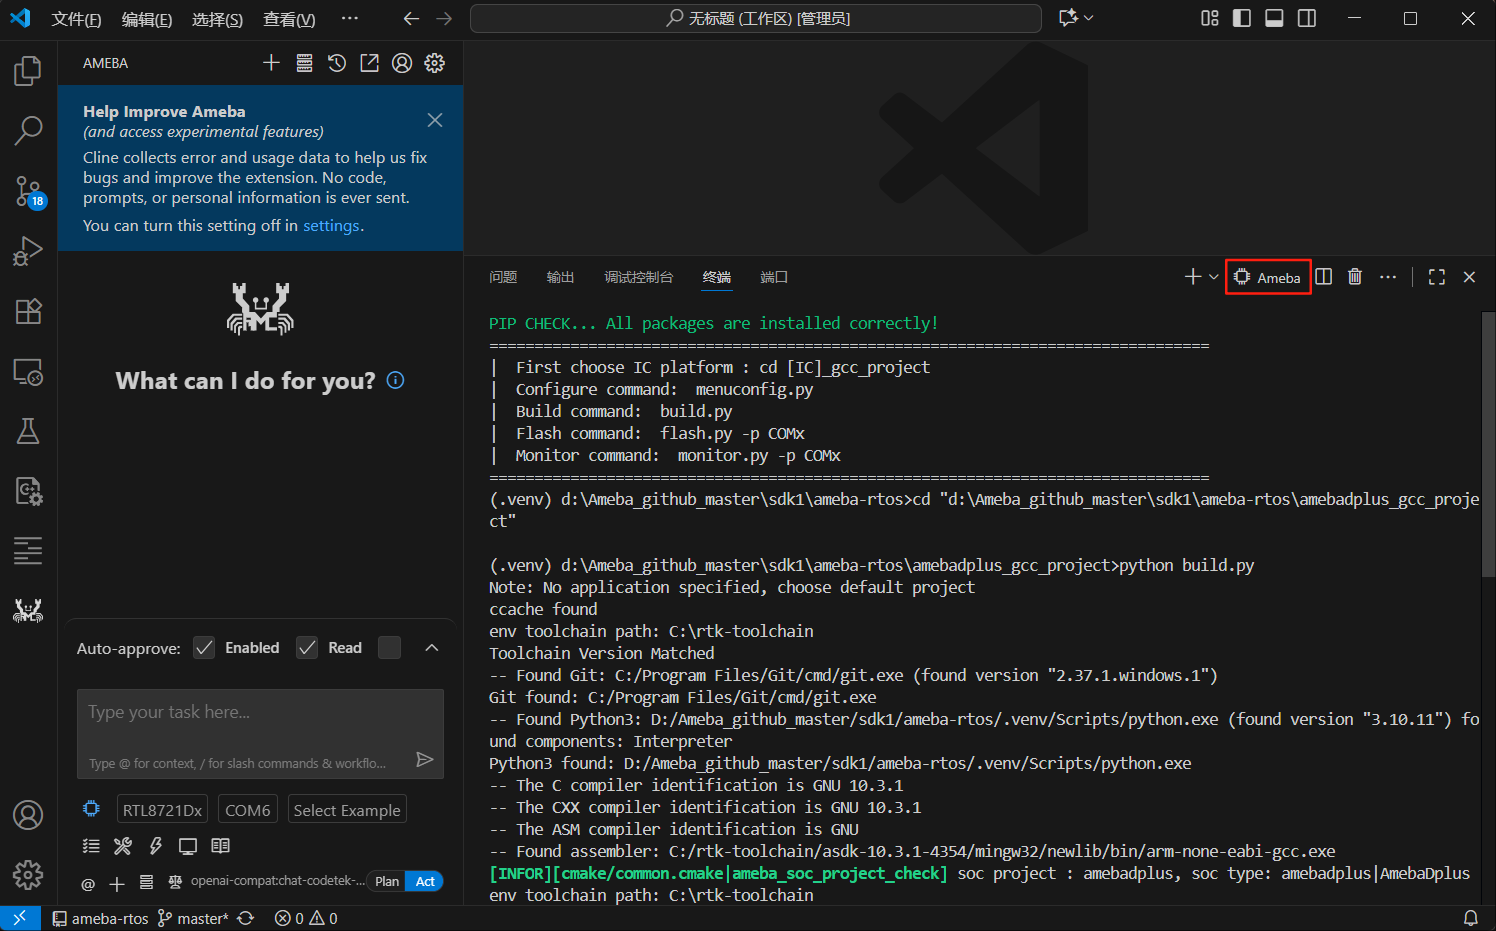This screenshot has width=1496, height=931.
Task: Open the RTL8721Dx chip selector
Action: point(162,810)
